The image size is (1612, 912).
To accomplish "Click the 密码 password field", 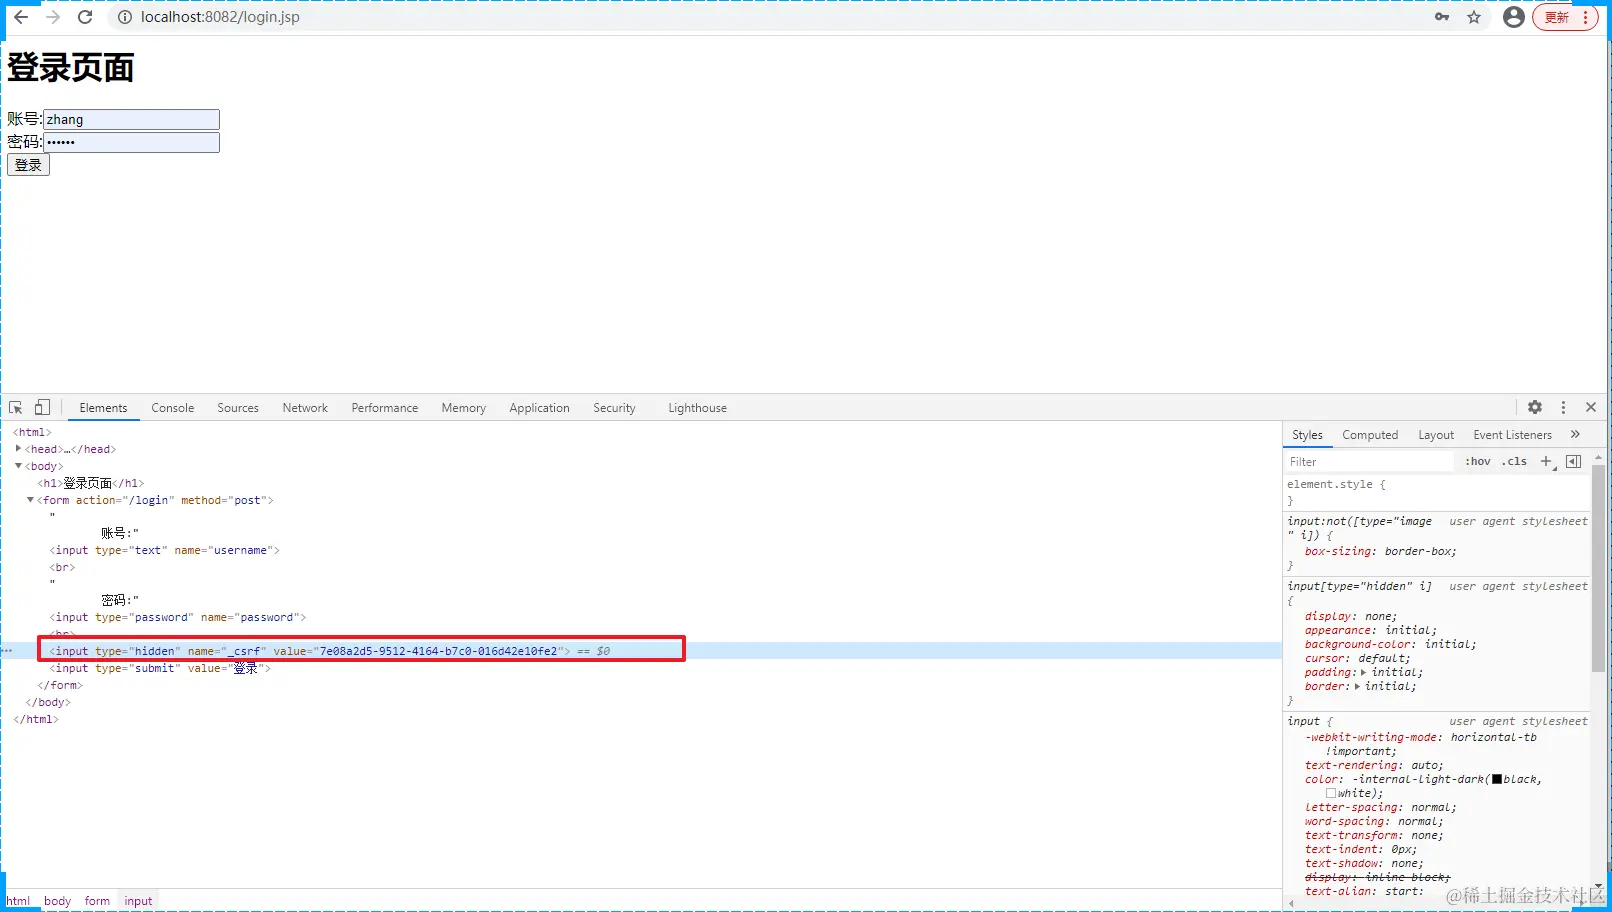I will (x=131, y=142).
